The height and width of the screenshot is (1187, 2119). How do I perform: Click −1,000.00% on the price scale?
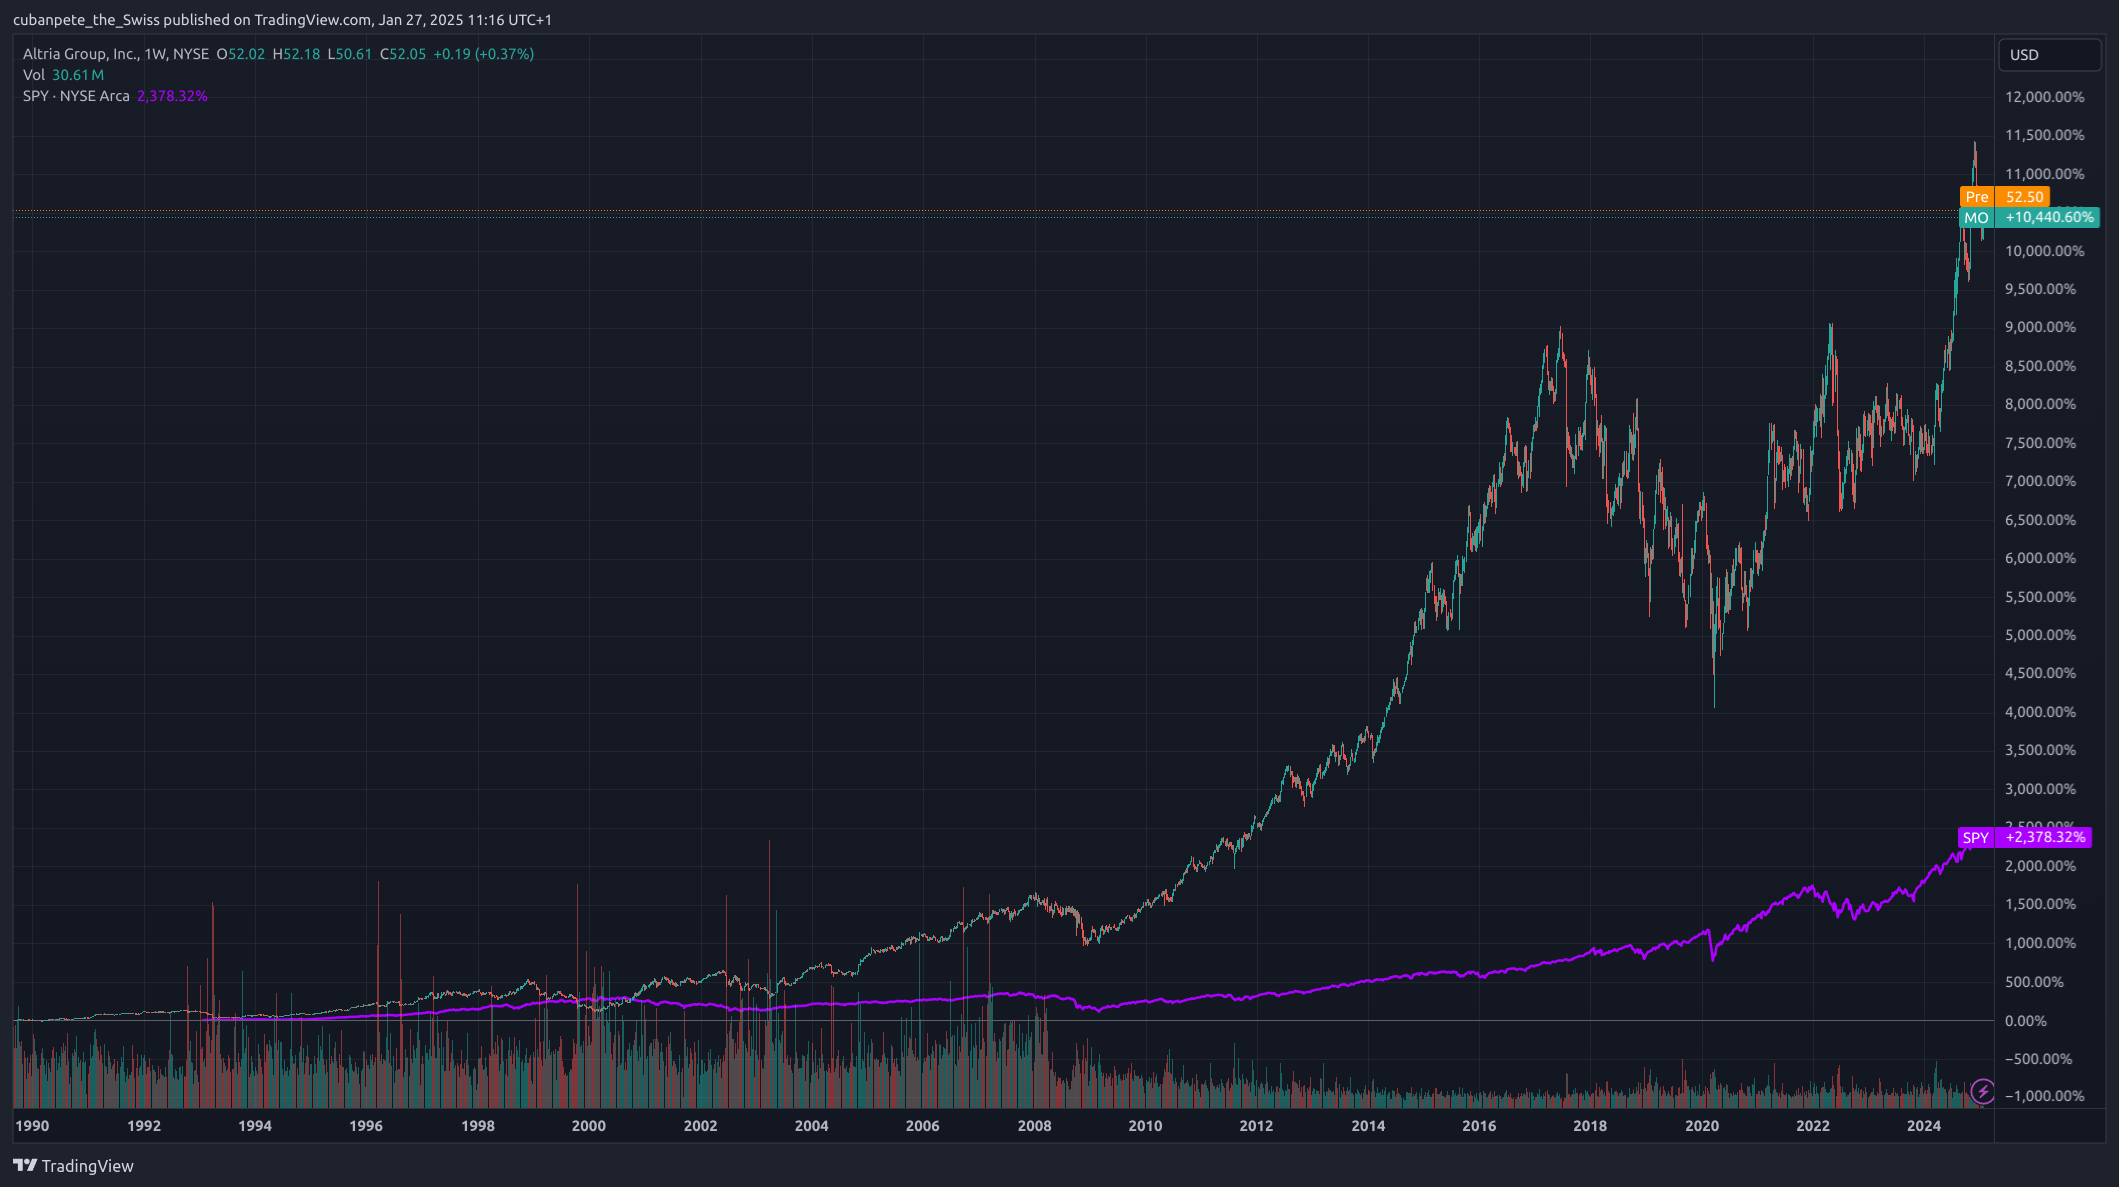pyautogui.click(x=2045, y=1096)
